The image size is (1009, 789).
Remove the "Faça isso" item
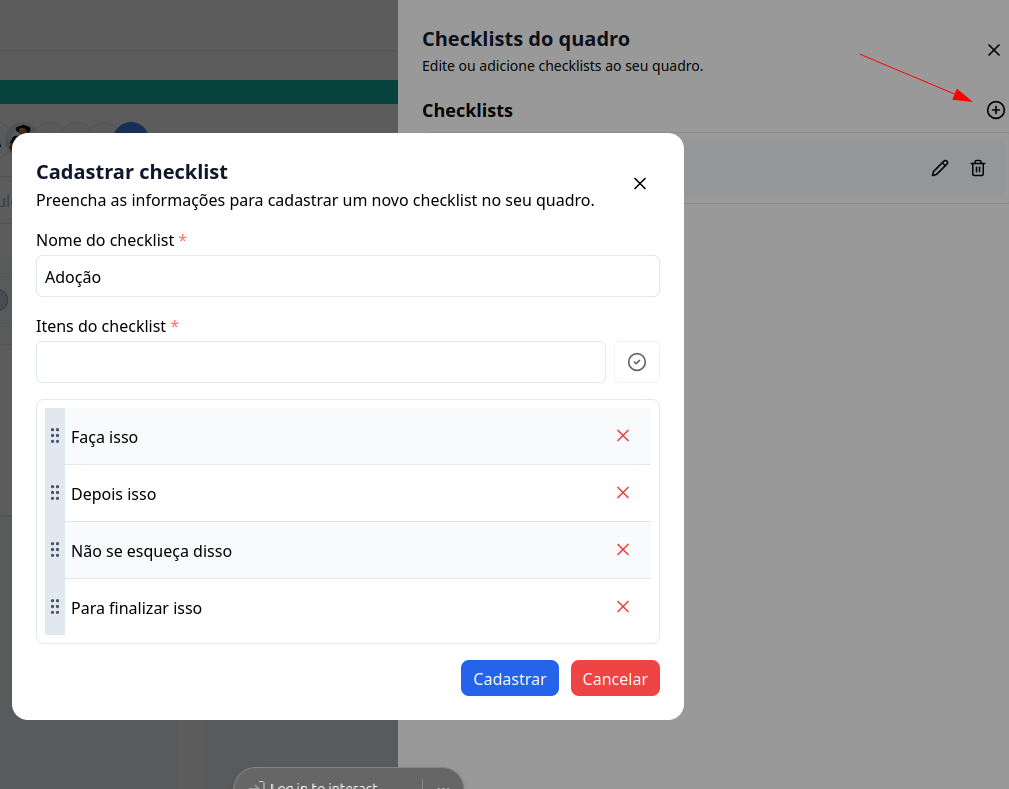[x=623, y=436]
